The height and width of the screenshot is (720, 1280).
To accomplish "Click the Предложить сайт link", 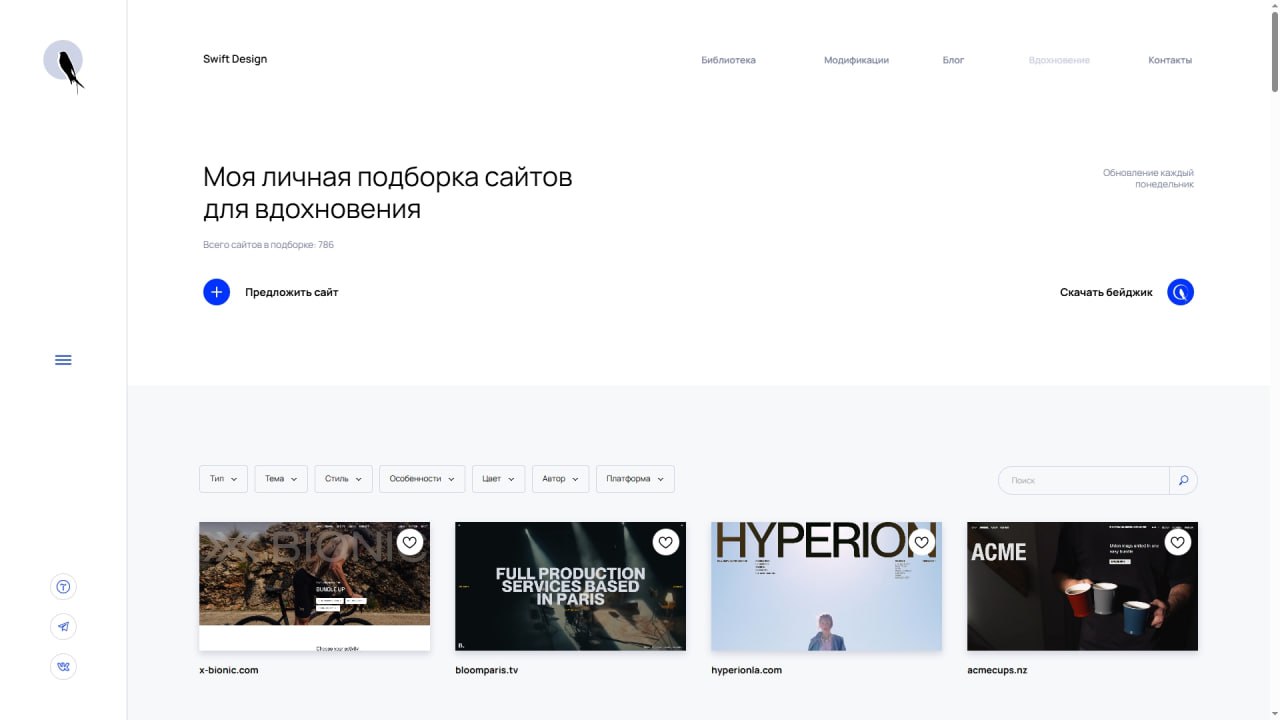I will pyautogui.click(x=292, y=292).
